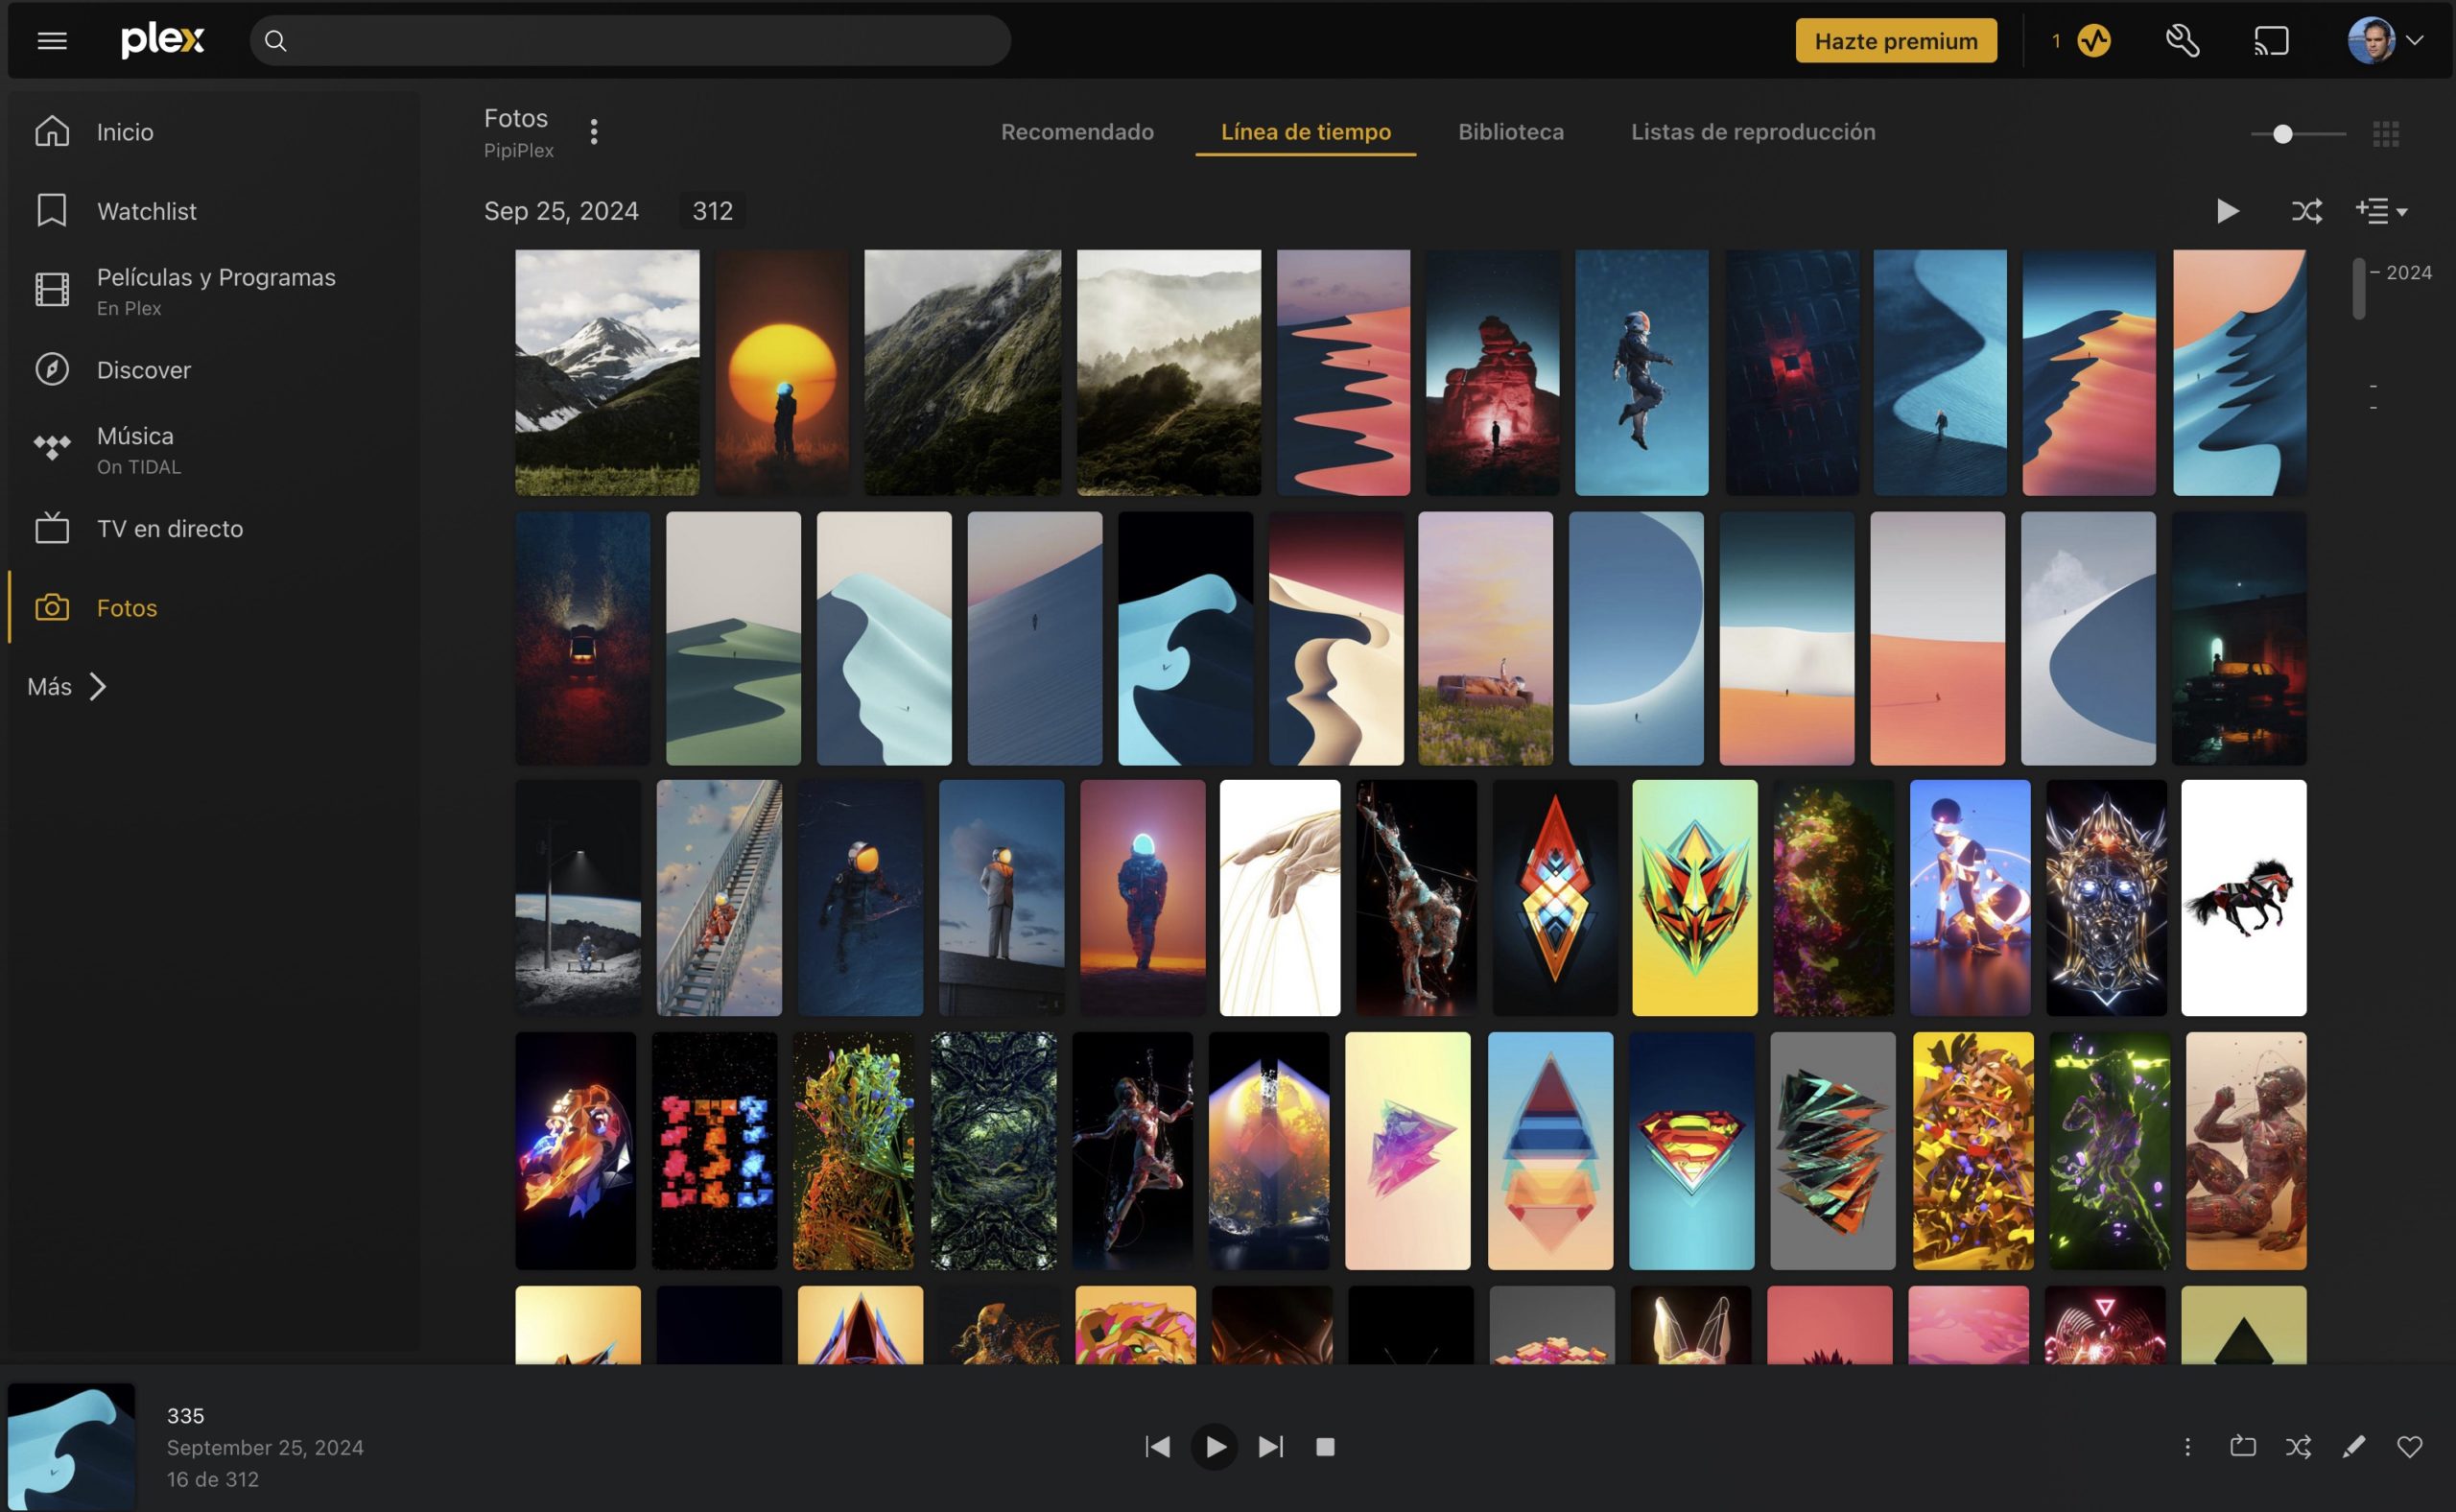Toggle repeat in the player bar

point(2243,1447)
